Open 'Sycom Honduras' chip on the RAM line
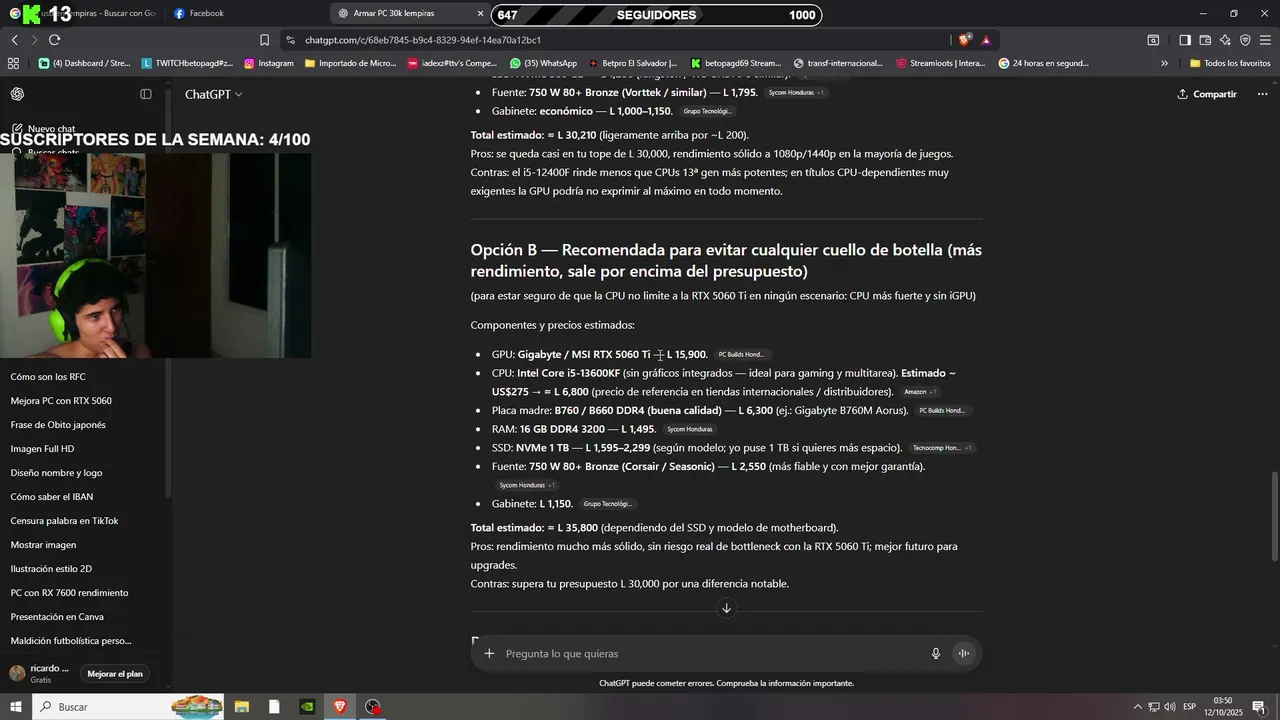The width and height of the screenshot is (1280, 720). coord(689,429)
